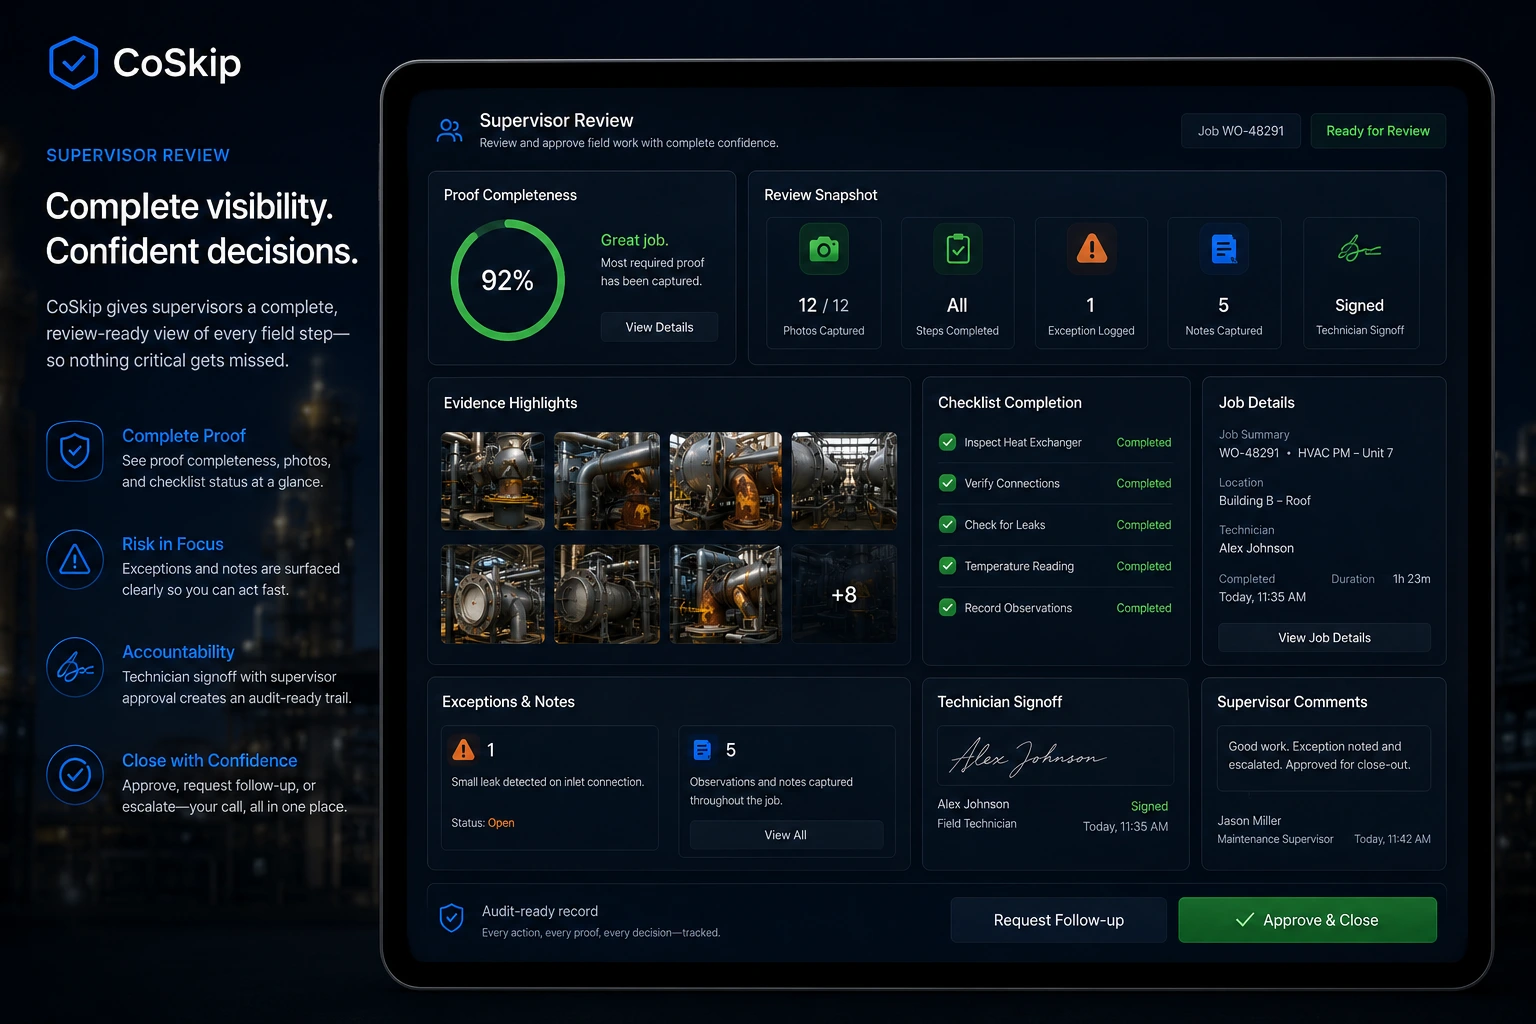Viewport: 1536px width, 1024px height.
Task: Select the Steps Completed clipboard icon
Action: click(957, 249)
